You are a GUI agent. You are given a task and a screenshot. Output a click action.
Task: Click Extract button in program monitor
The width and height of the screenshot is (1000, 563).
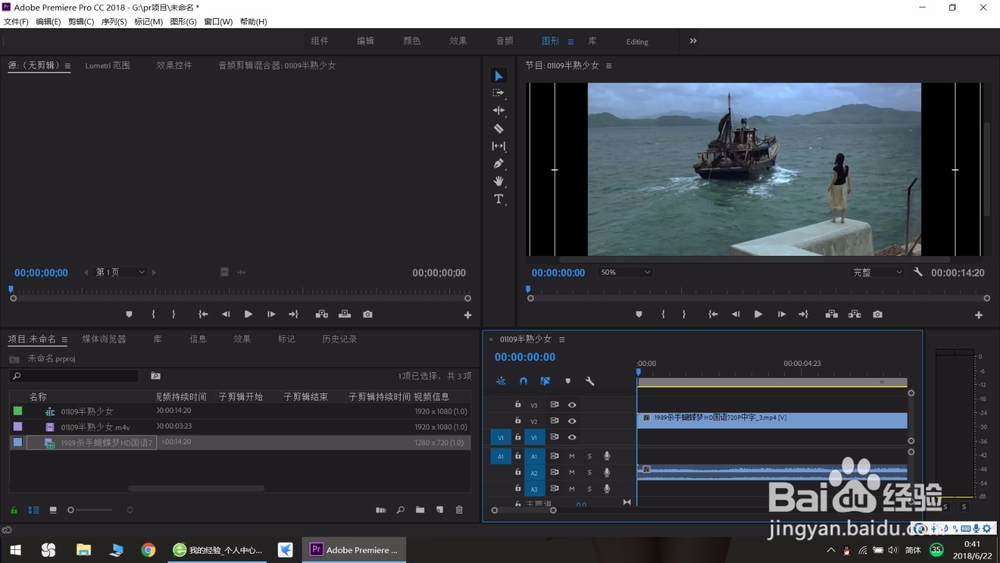(x=855, y=314)
